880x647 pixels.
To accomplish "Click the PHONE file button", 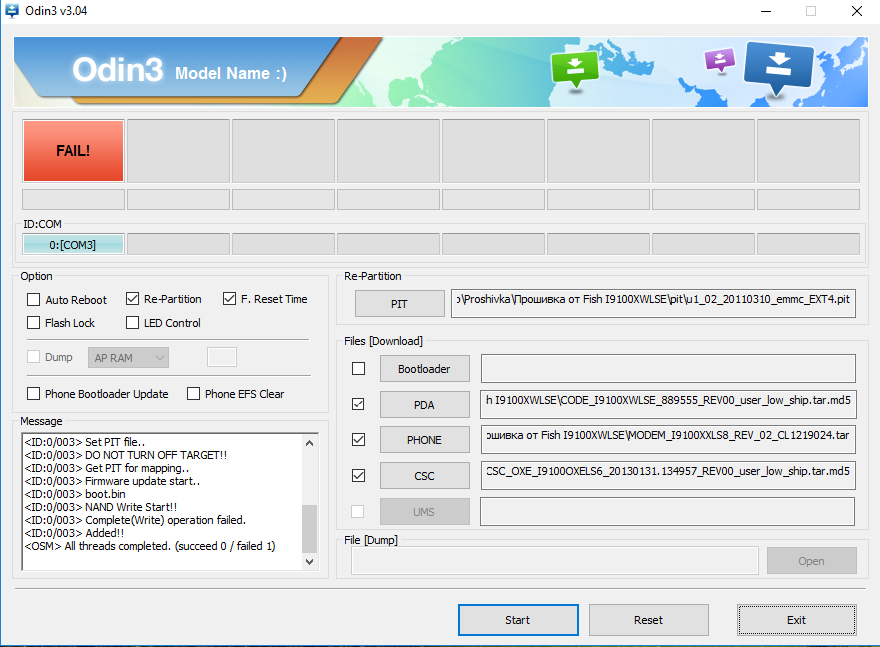I will tap(424, 440).
